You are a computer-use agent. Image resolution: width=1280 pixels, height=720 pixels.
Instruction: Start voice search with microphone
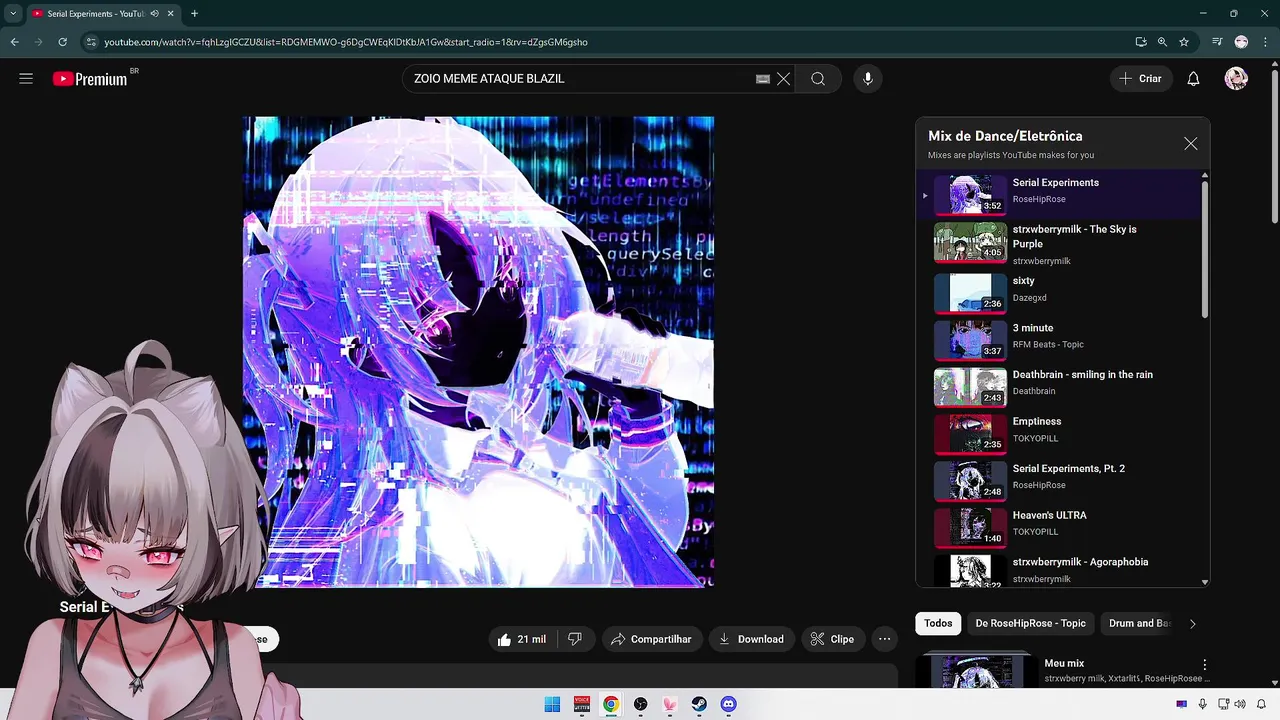click(868, 79)
